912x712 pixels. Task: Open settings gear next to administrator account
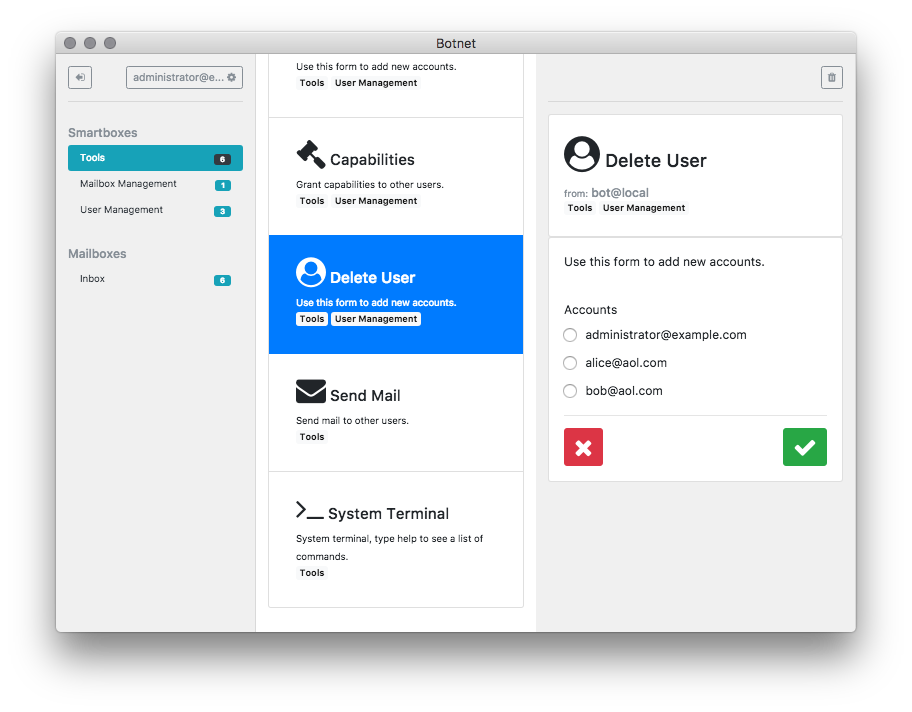(x=231, y=77)
